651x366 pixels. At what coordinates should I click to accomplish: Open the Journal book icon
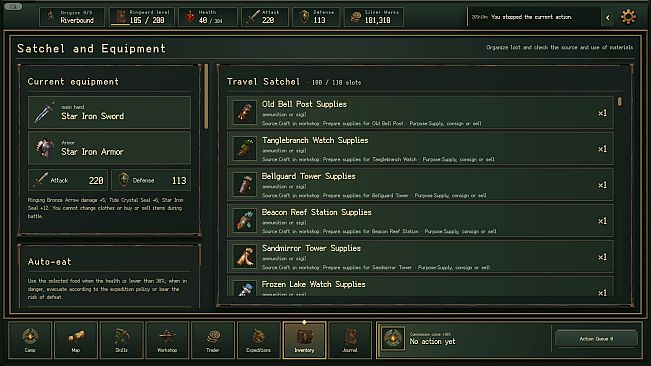pyautogui.click(x=350, y=340)
